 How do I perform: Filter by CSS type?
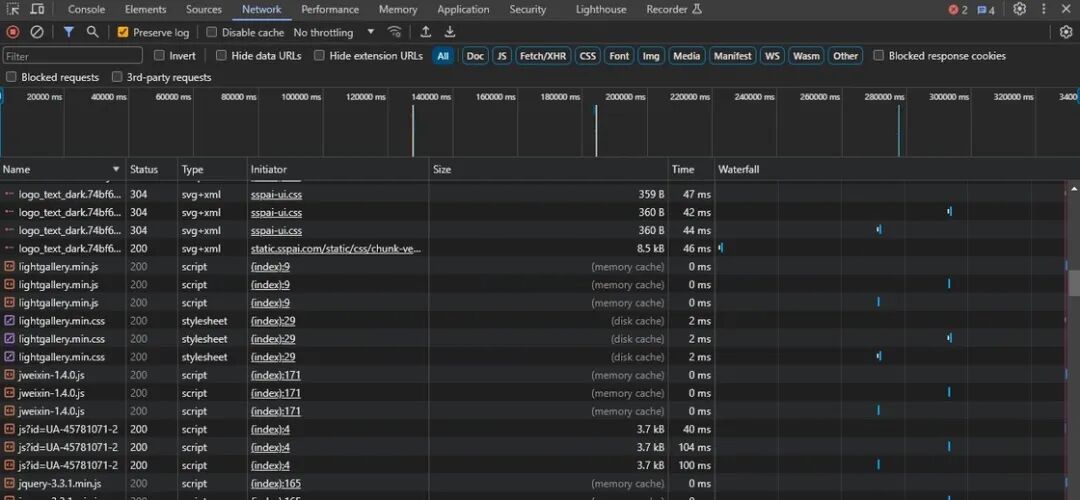(x=588, y=56)
